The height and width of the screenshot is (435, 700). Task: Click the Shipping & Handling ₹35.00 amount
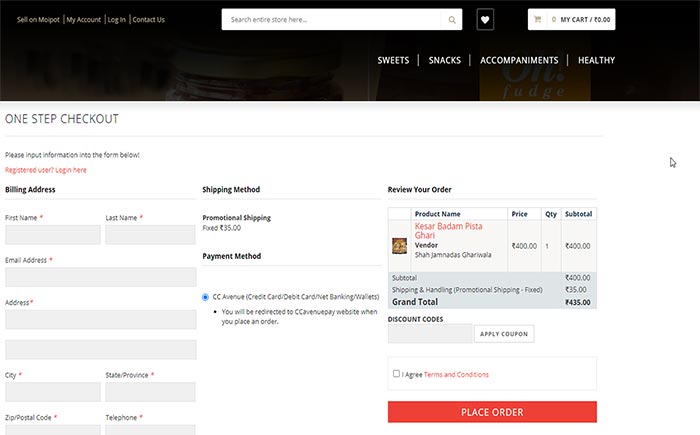[576, 289]
